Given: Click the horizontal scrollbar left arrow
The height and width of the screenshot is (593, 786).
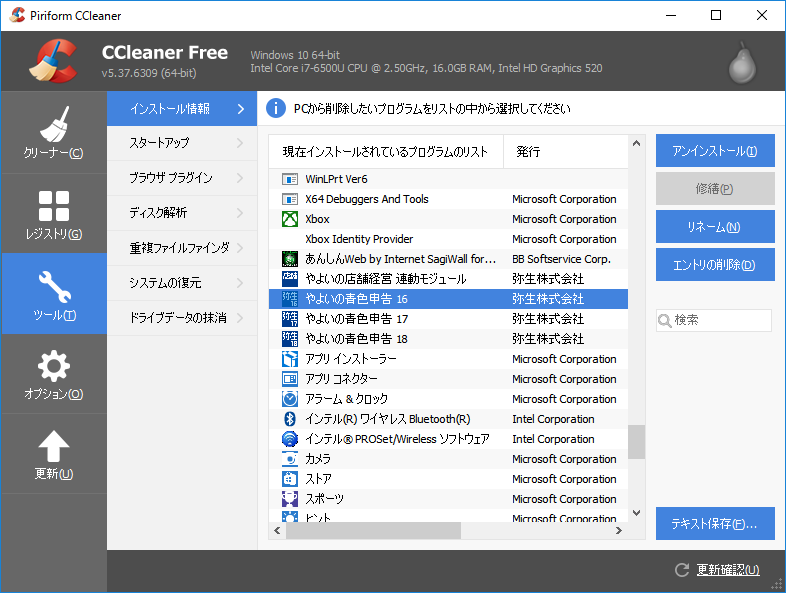Looking at the screenshot, I should click(277, 530).
